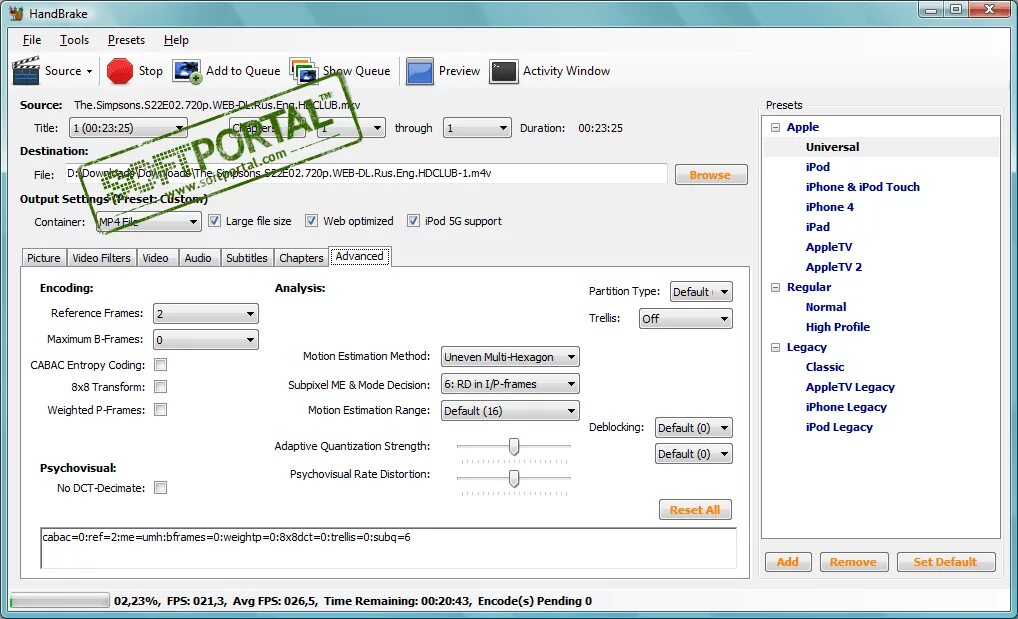Select the AppleTV Legacy preset
The width and height of the screenshot is (1018, 619).
coord(850,387)
